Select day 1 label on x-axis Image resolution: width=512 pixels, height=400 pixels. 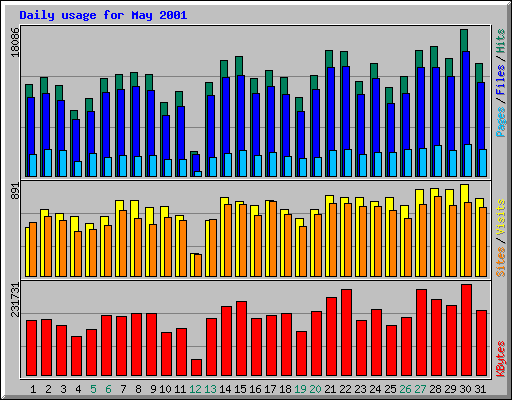click(33, 389)
